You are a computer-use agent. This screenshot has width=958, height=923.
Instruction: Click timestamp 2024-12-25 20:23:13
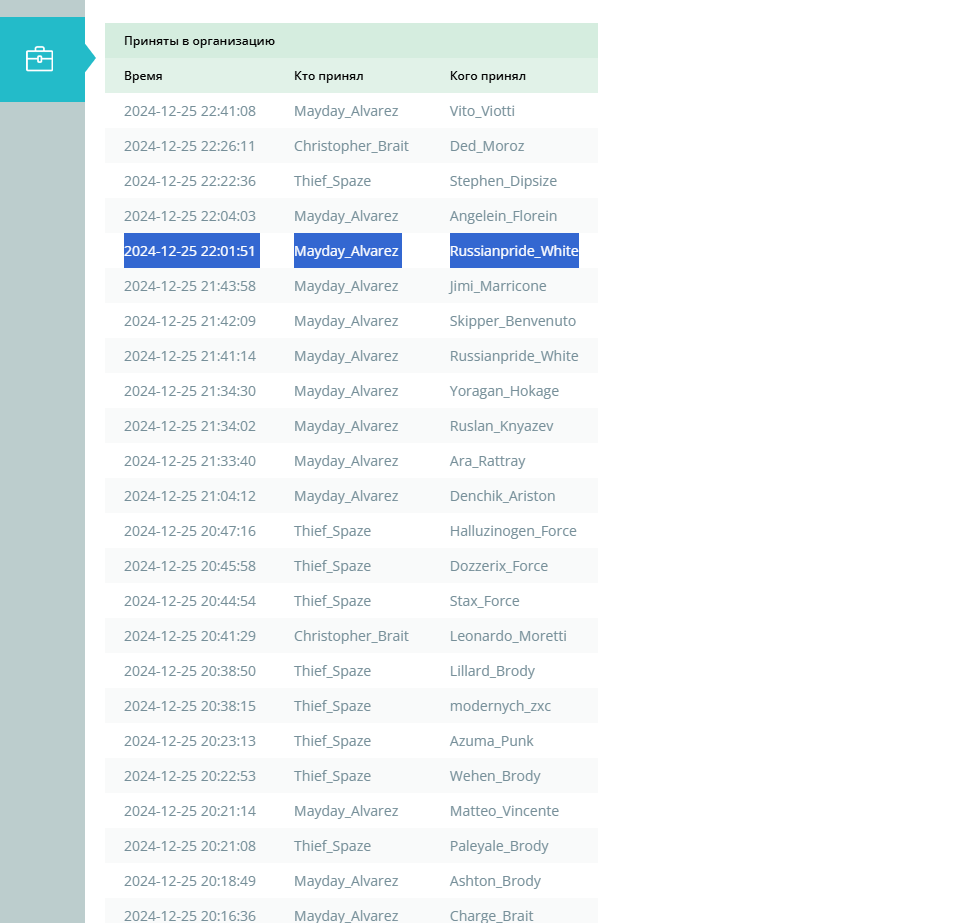pyautogui.click(x=190, y=741)
